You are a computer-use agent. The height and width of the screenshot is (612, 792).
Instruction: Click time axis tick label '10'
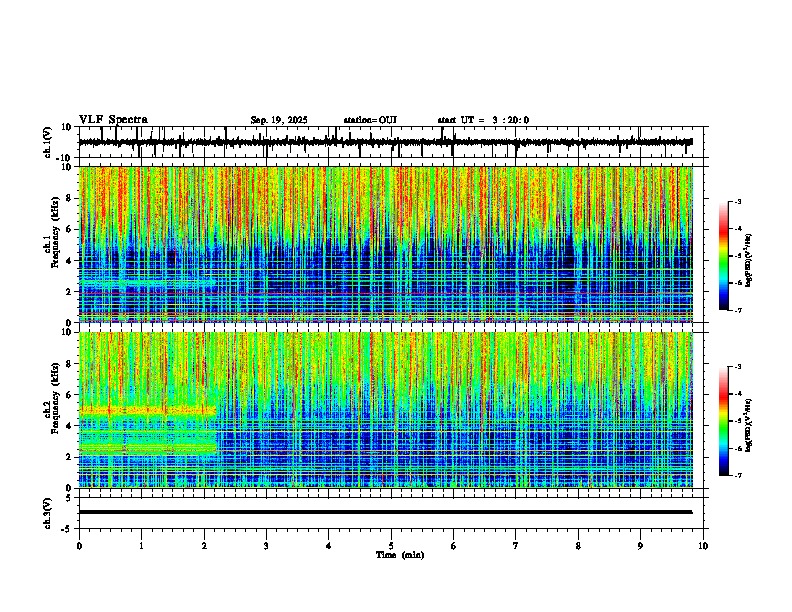coord(703,546)
